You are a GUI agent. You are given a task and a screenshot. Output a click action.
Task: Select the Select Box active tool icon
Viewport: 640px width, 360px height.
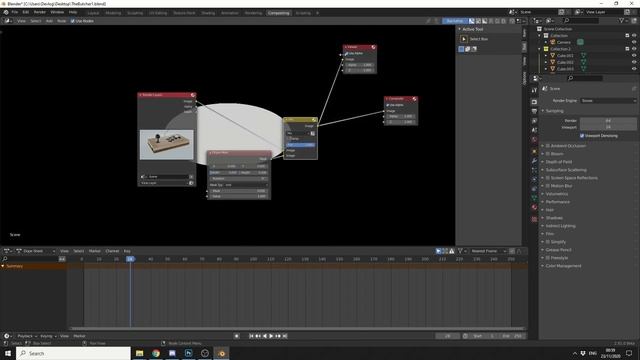pyautogui.click(x=464, y=39)
